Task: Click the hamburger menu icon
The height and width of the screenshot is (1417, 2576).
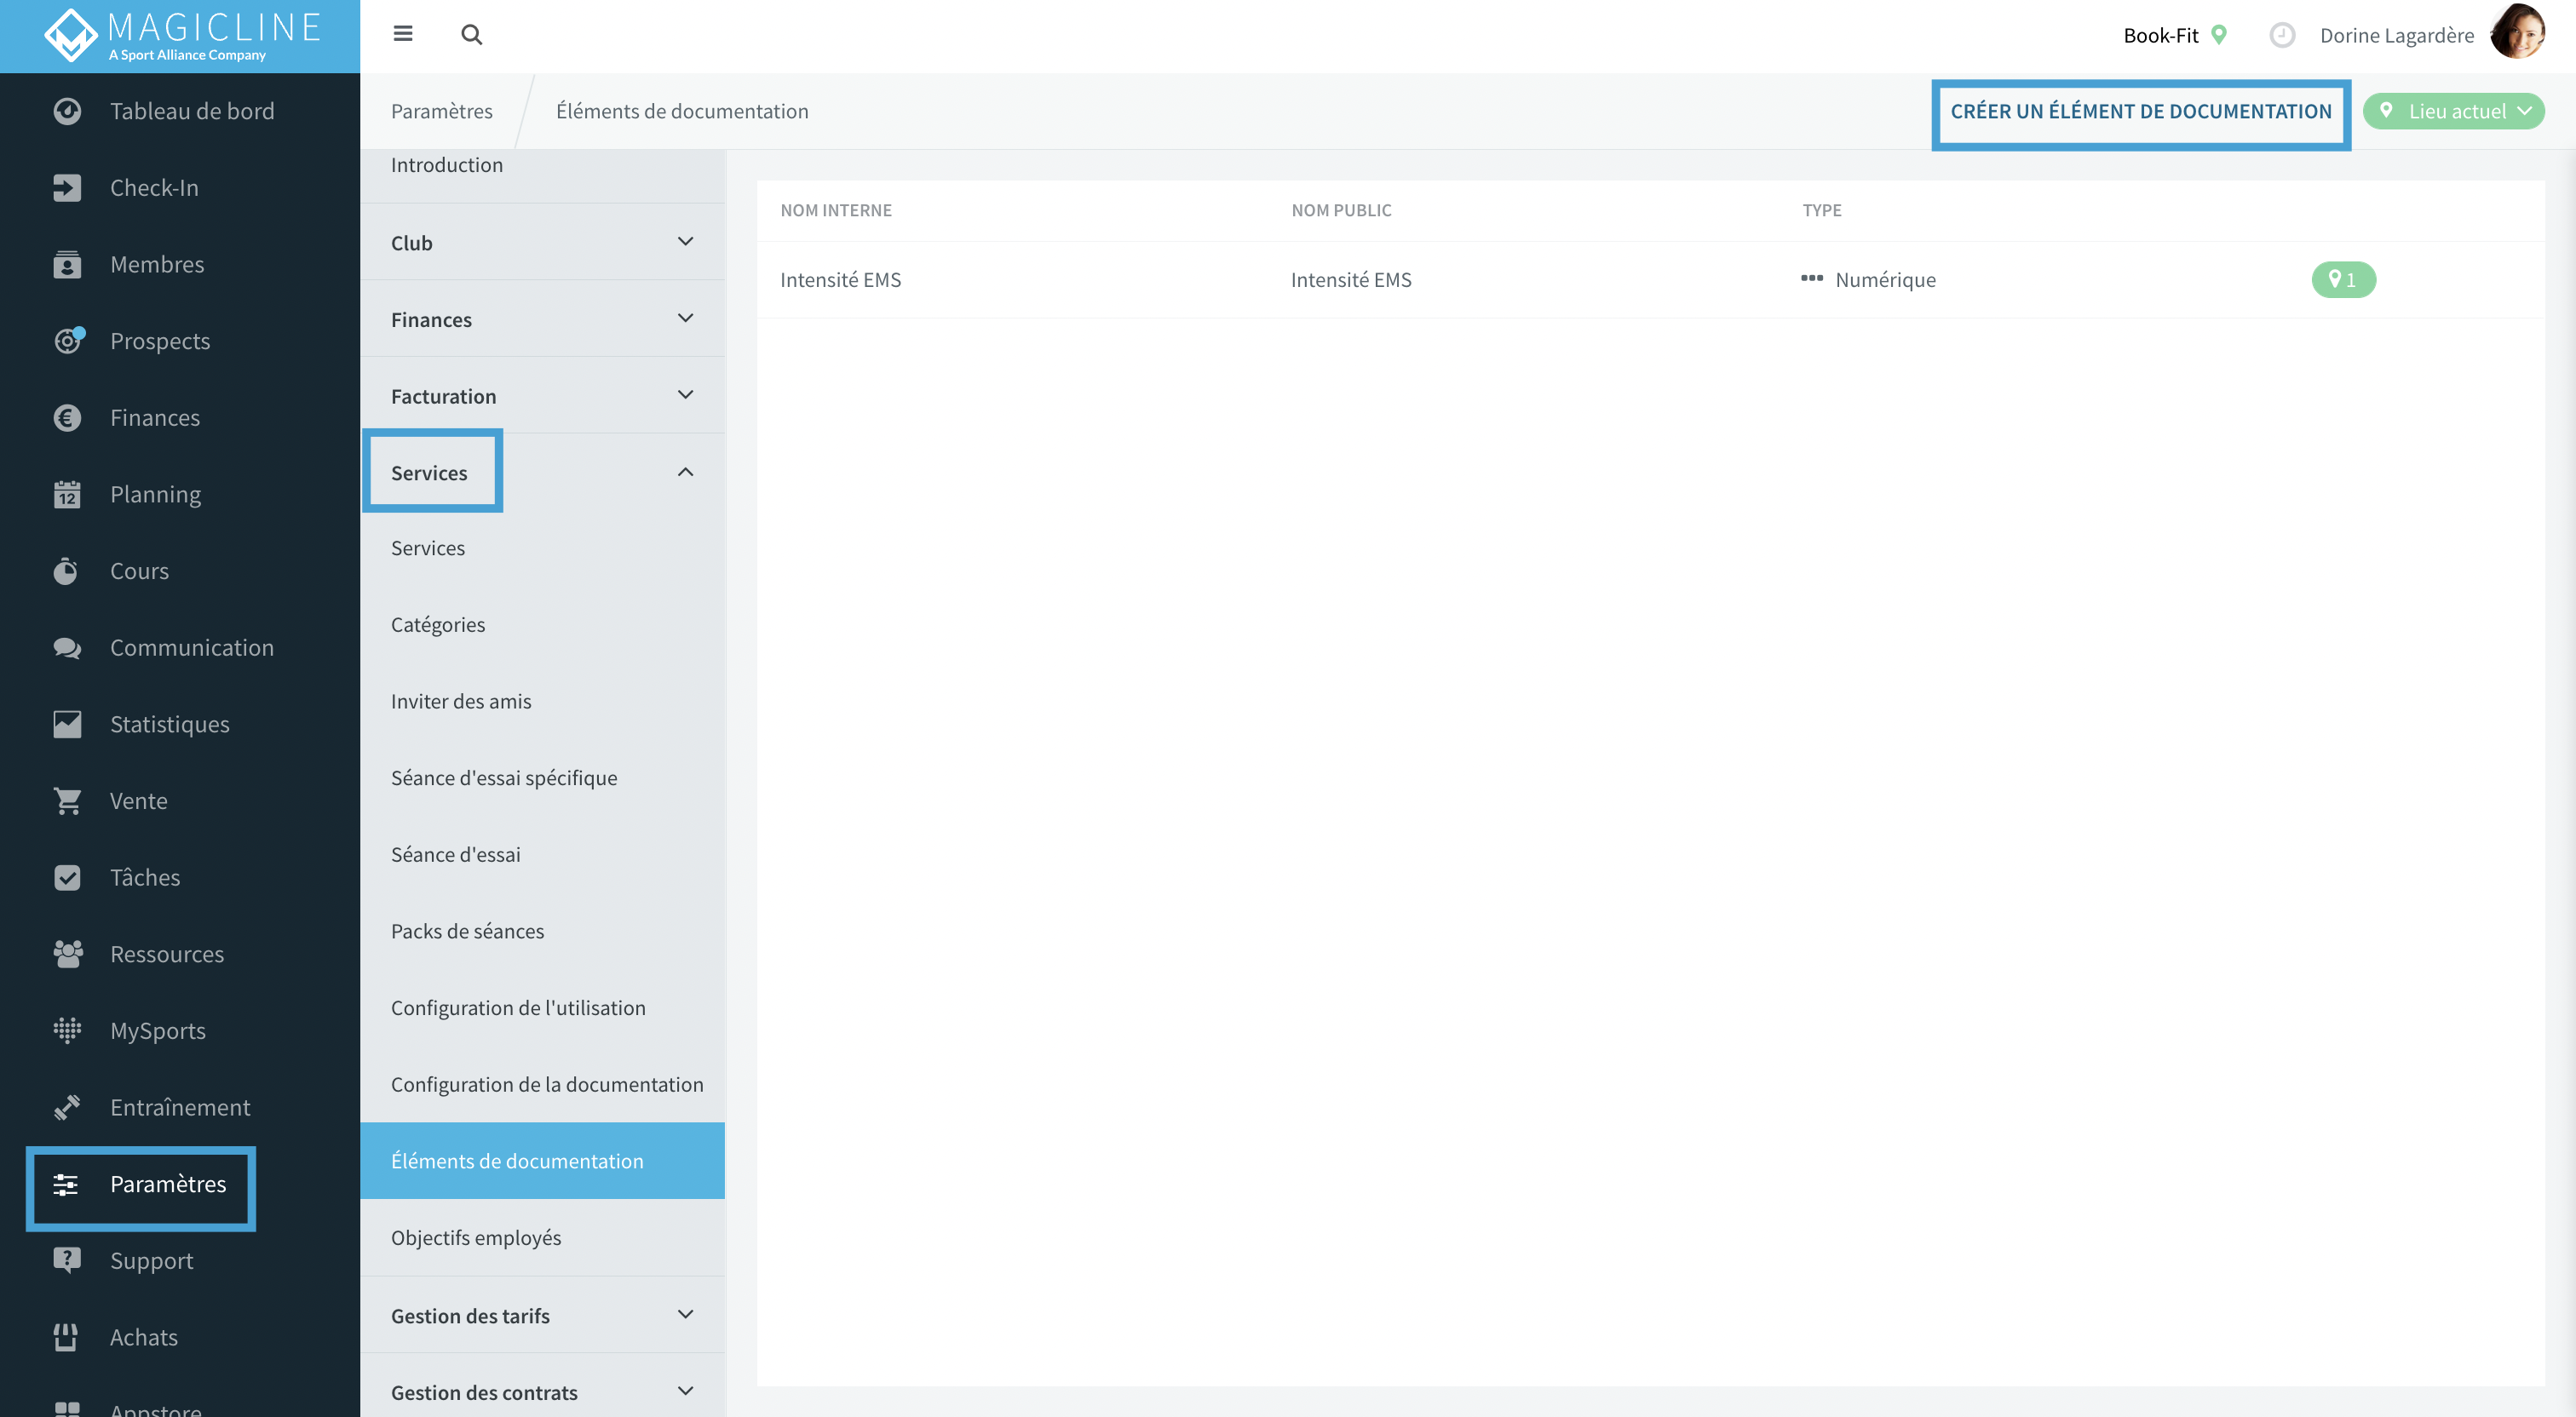Action: tap(403, 34)
